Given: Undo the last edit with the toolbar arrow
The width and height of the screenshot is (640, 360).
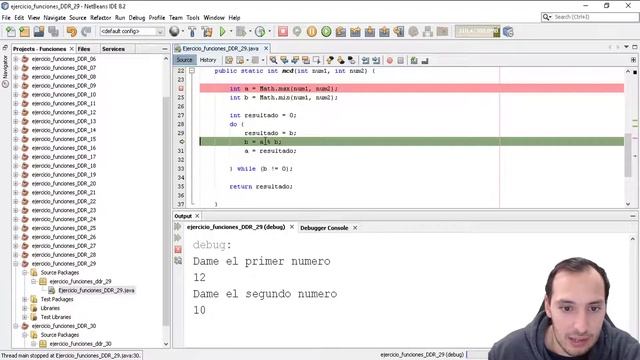Looking at the screenshot, I should click(72, 31).
